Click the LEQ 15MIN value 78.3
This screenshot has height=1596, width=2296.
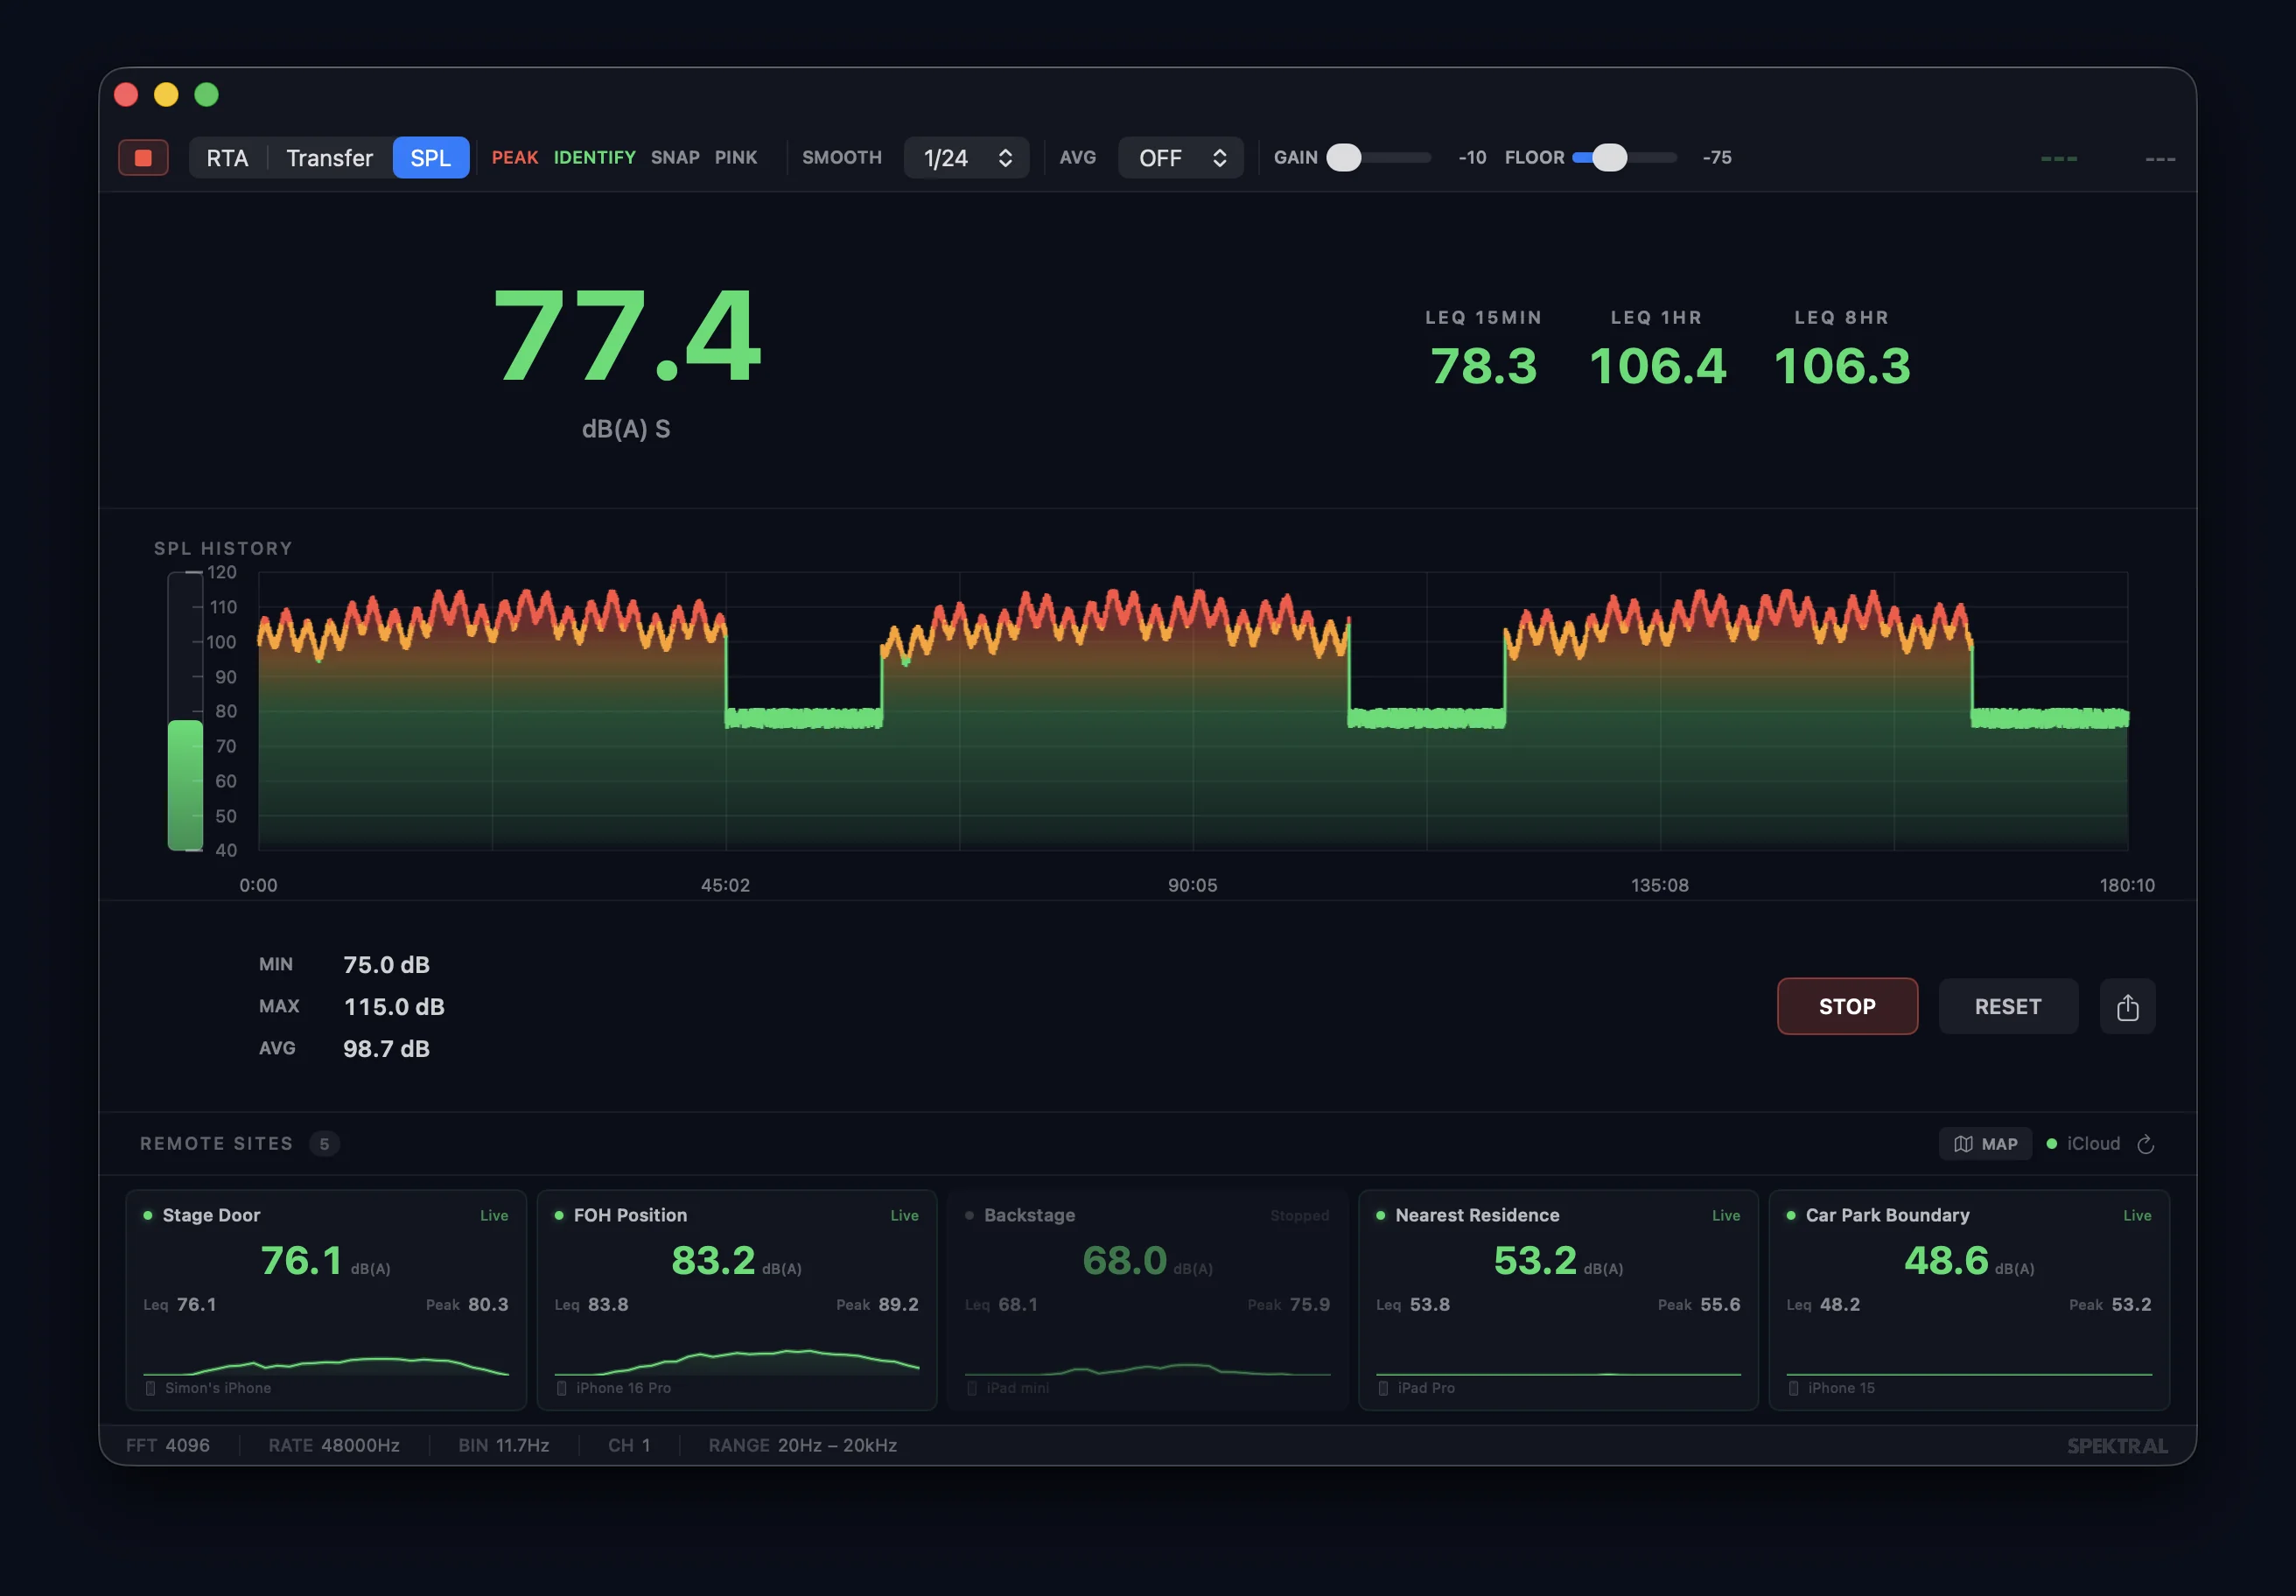(1483, 366)
